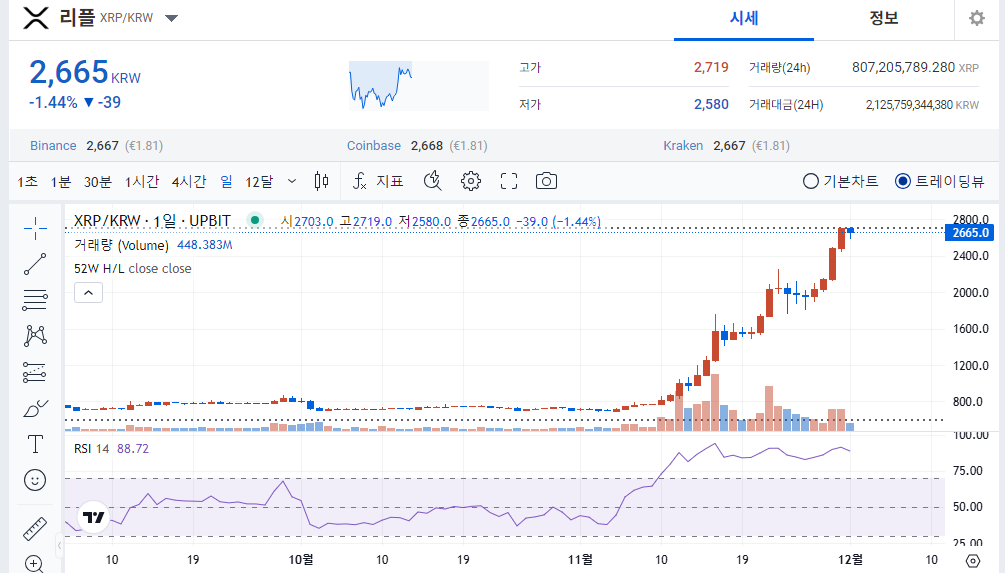Viewport: 1005px width, 573px height.
Task: Click the 2665.0 current price label on axis
Action: [970, 233]
